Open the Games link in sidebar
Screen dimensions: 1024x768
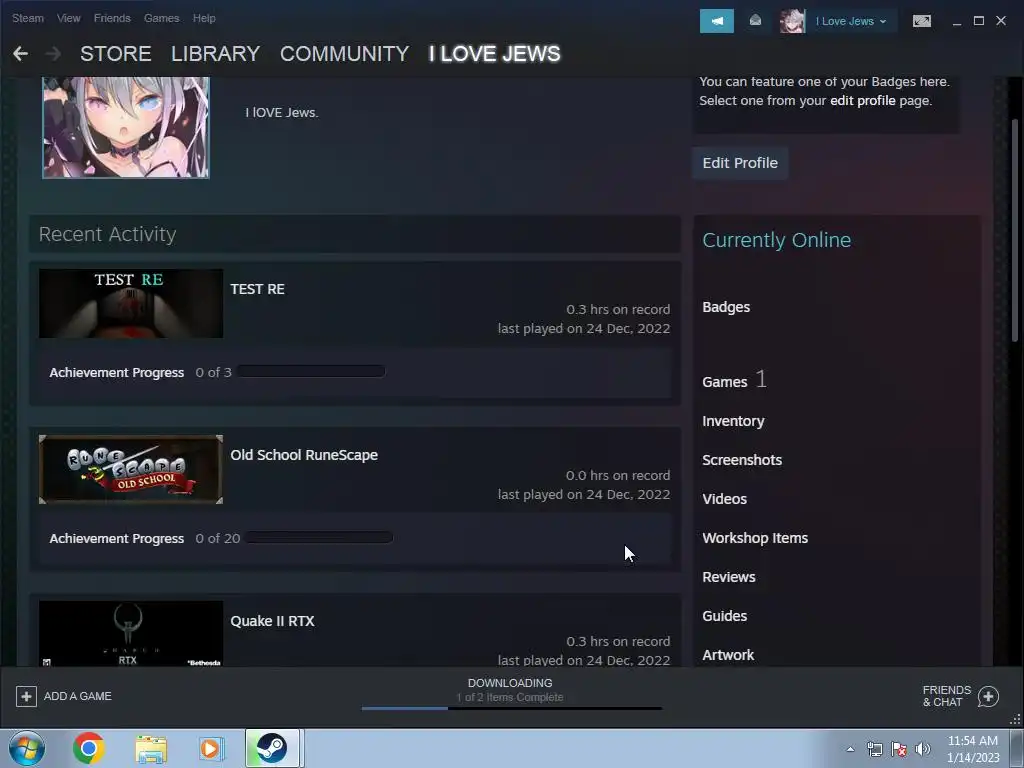(724, 382)
